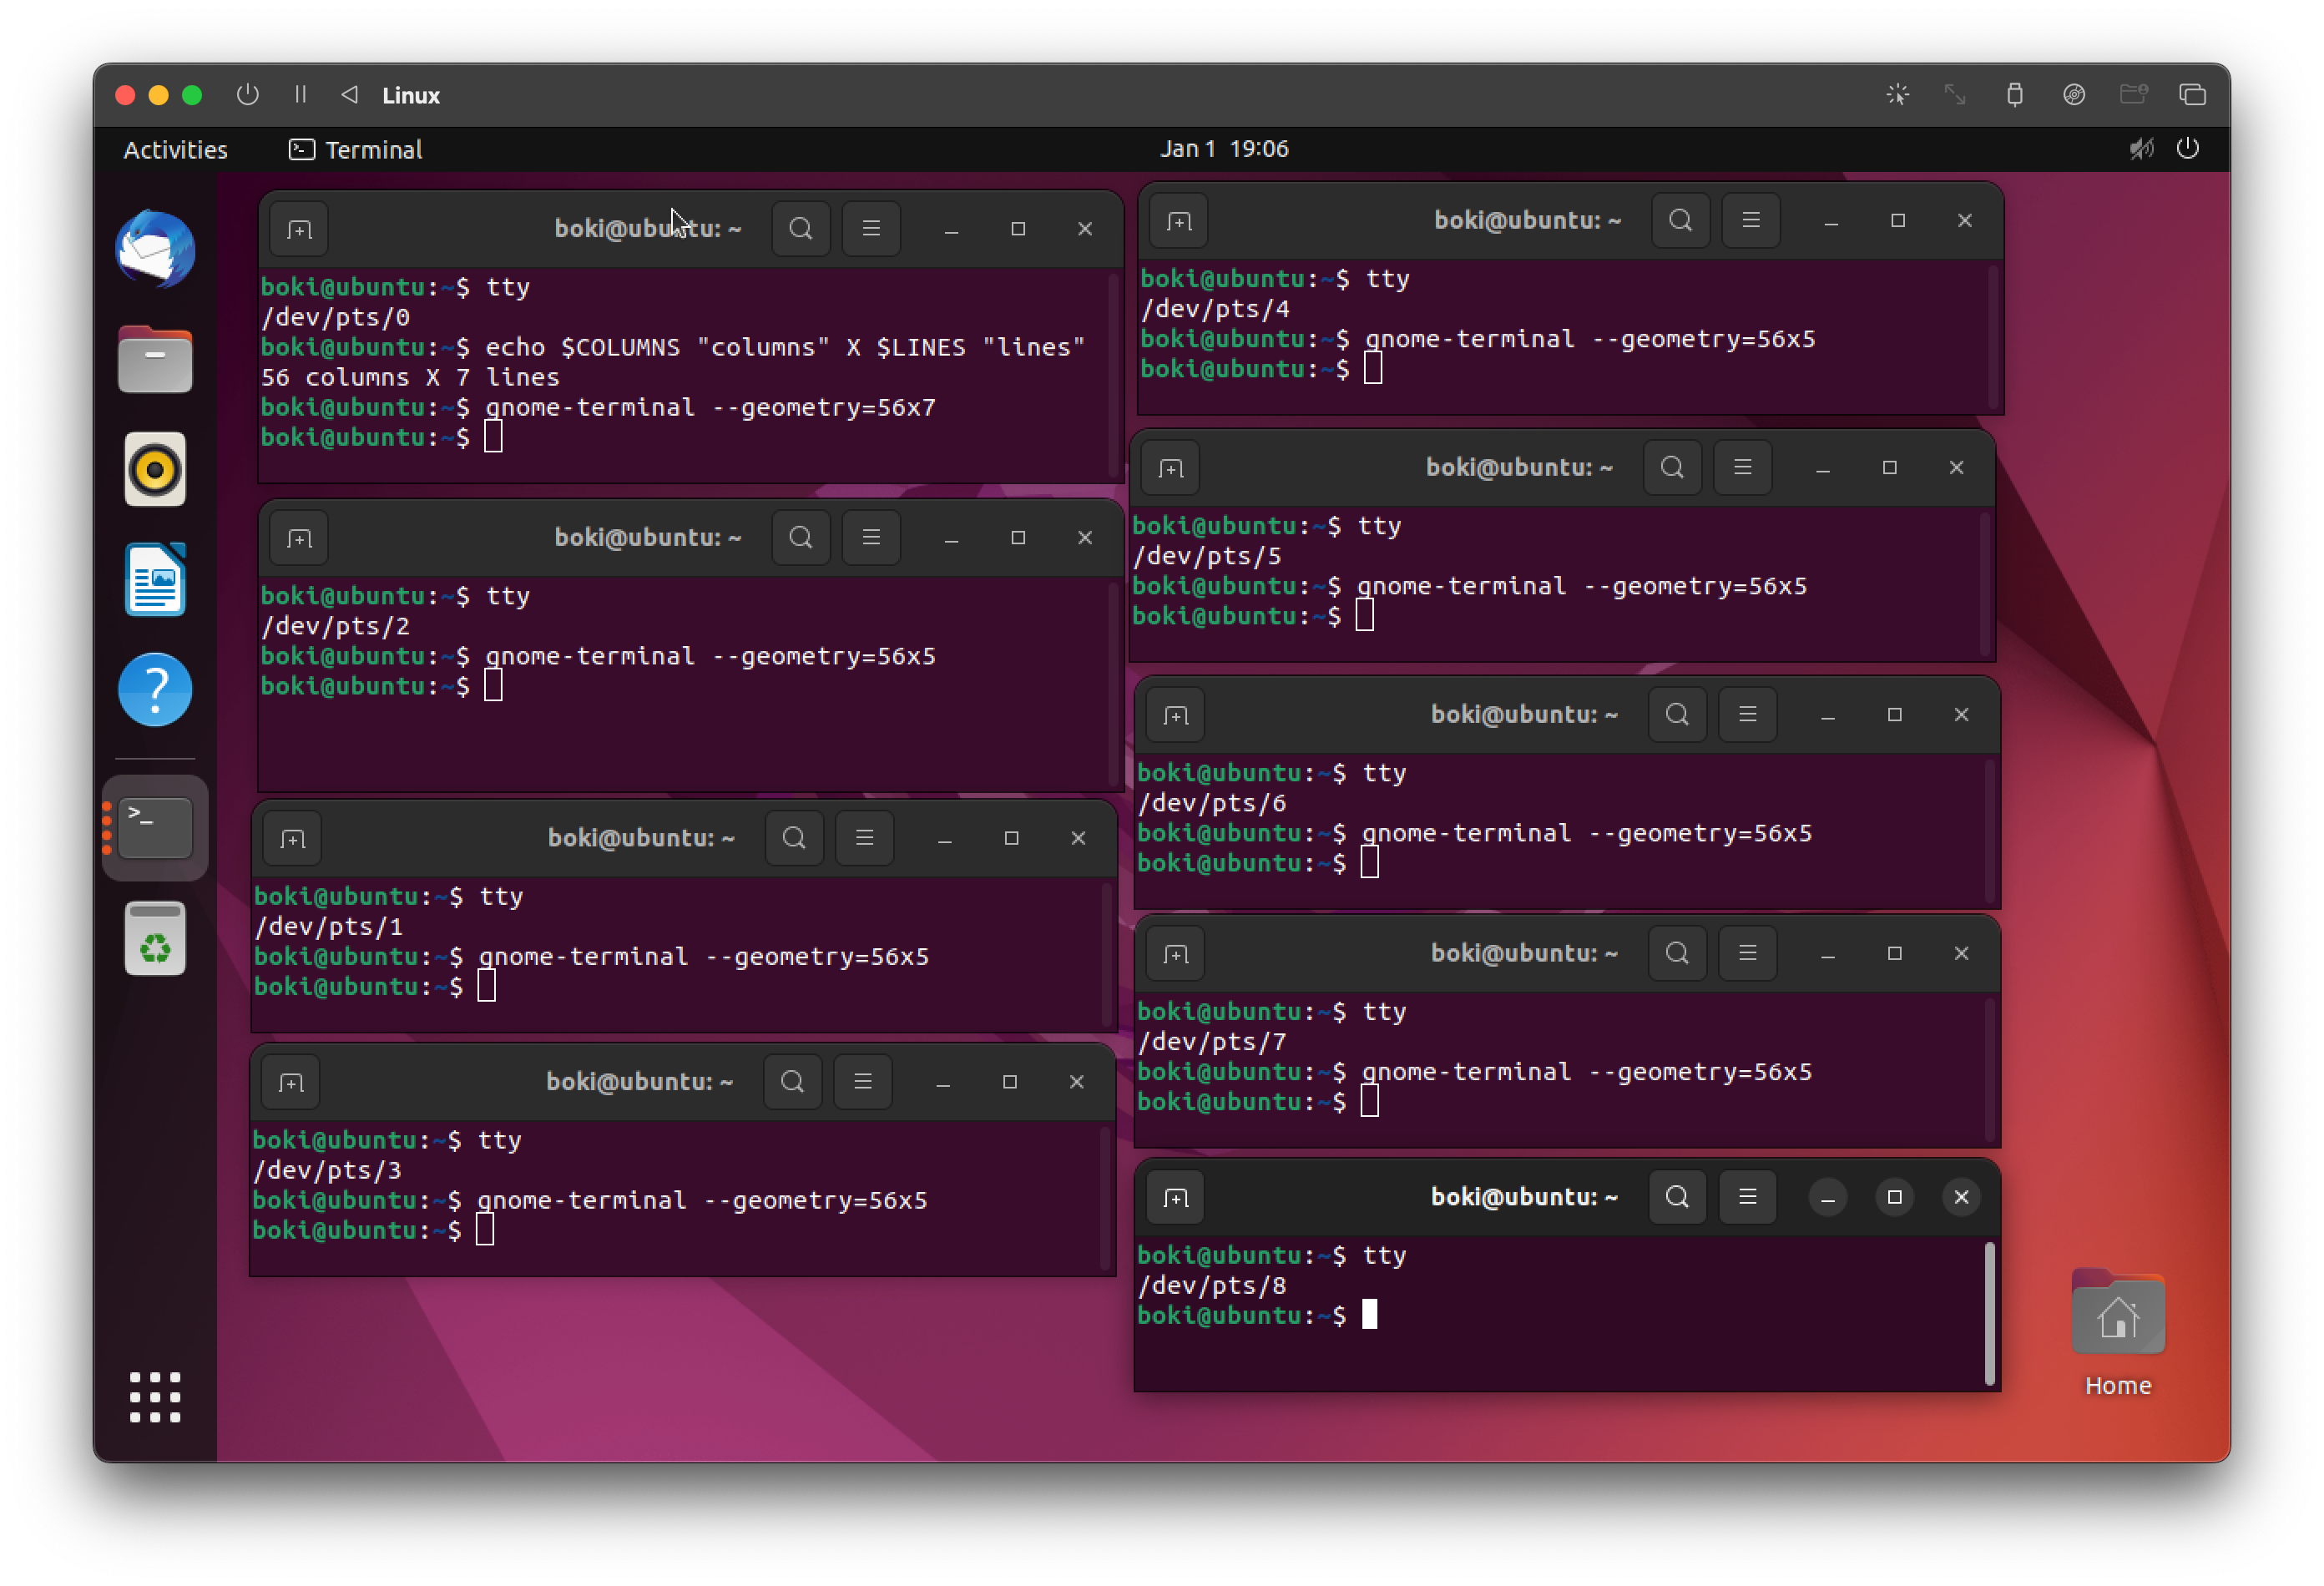The width and height of the screenshot is (2324, 1586).
Task: Click search icon in pts/5 terminal
Action: [1672, 467]
